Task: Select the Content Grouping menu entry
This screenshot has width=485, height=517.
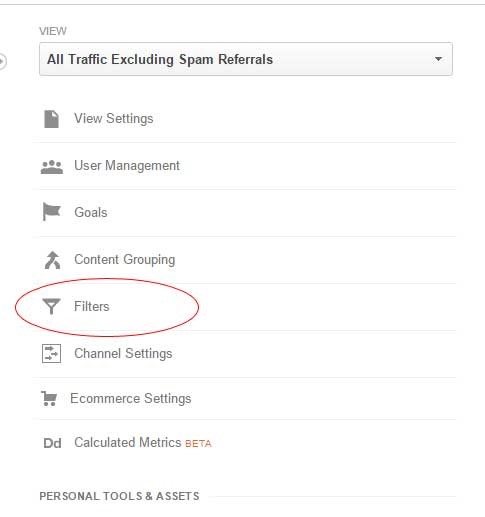Action: (x=125, y=260)
